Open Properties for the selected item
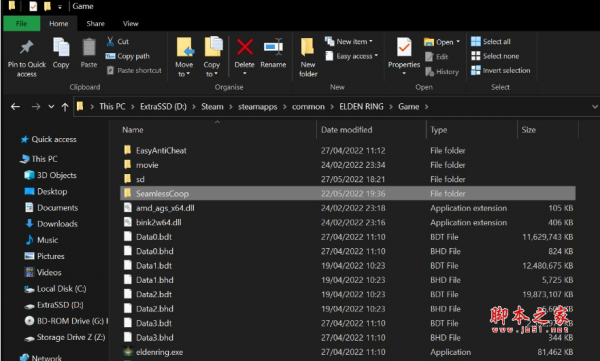The height and width of the screenshot is (361, 600). coord(404,56)
